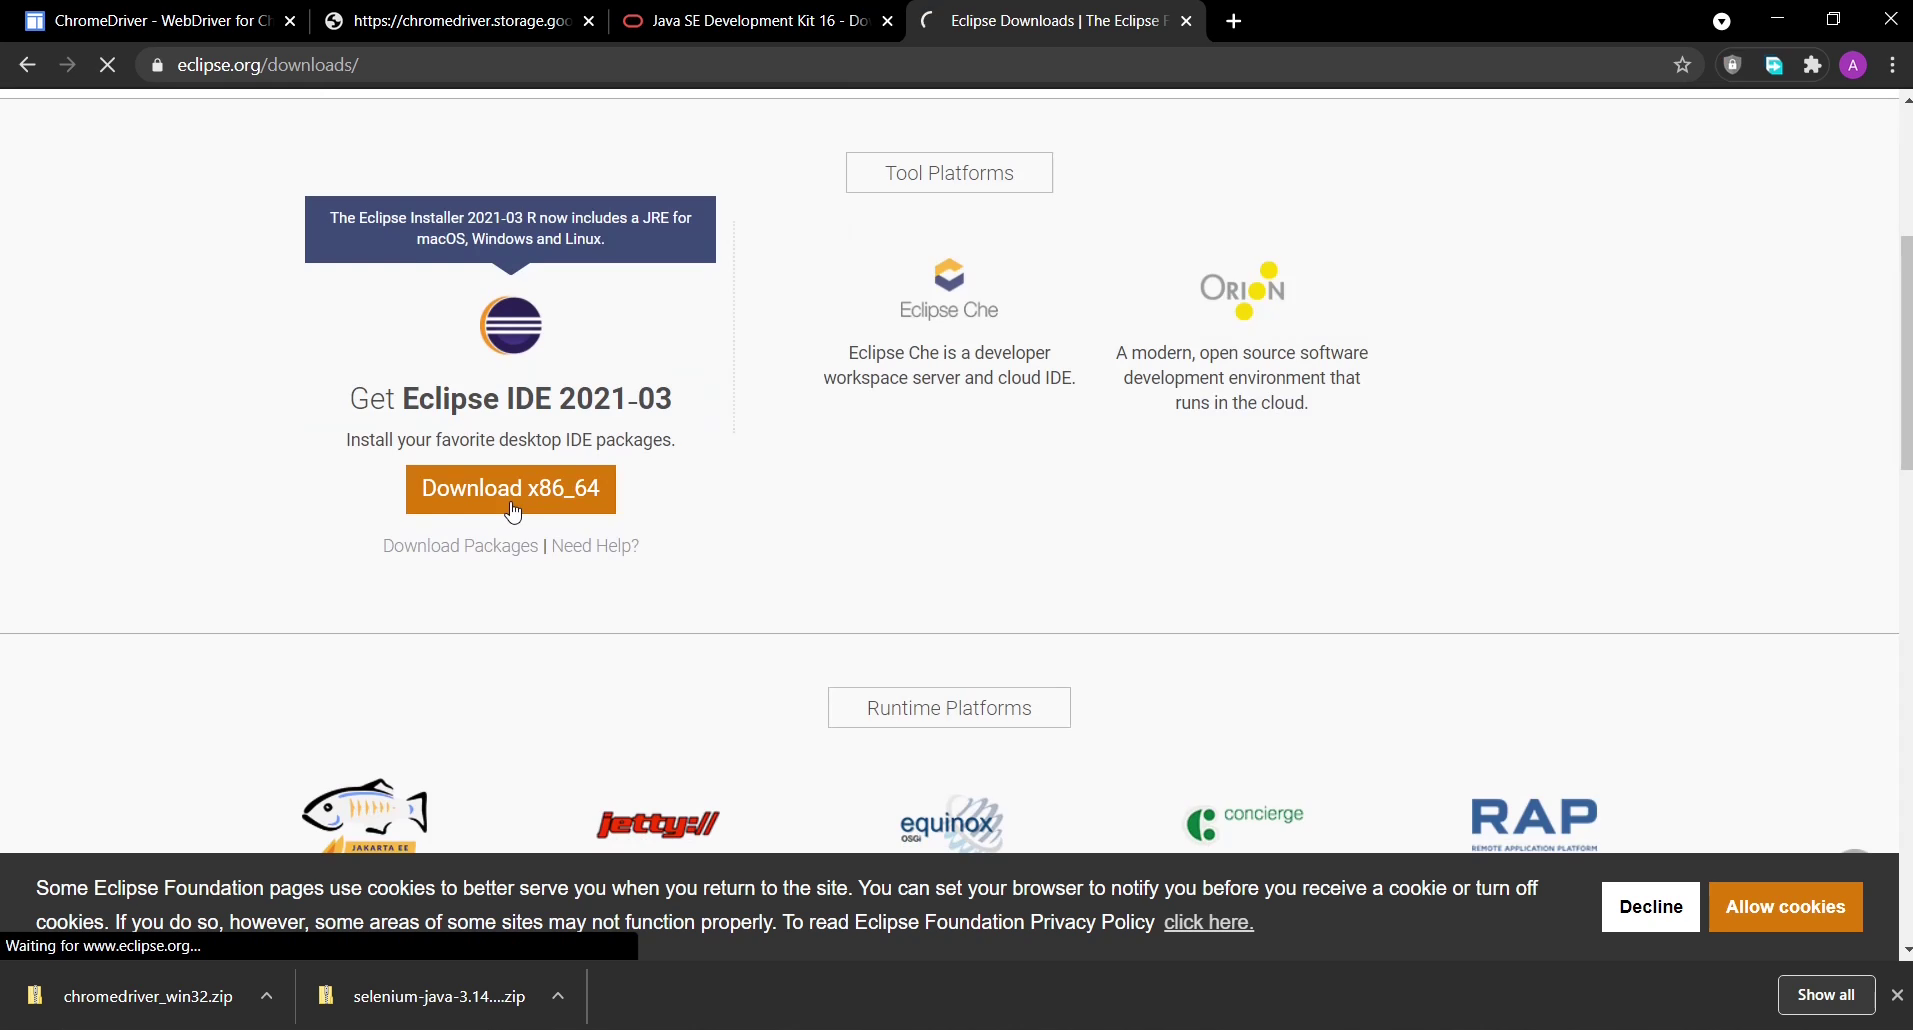
Task: Open the tab search dropdown circle icon
Action: 1722,21
